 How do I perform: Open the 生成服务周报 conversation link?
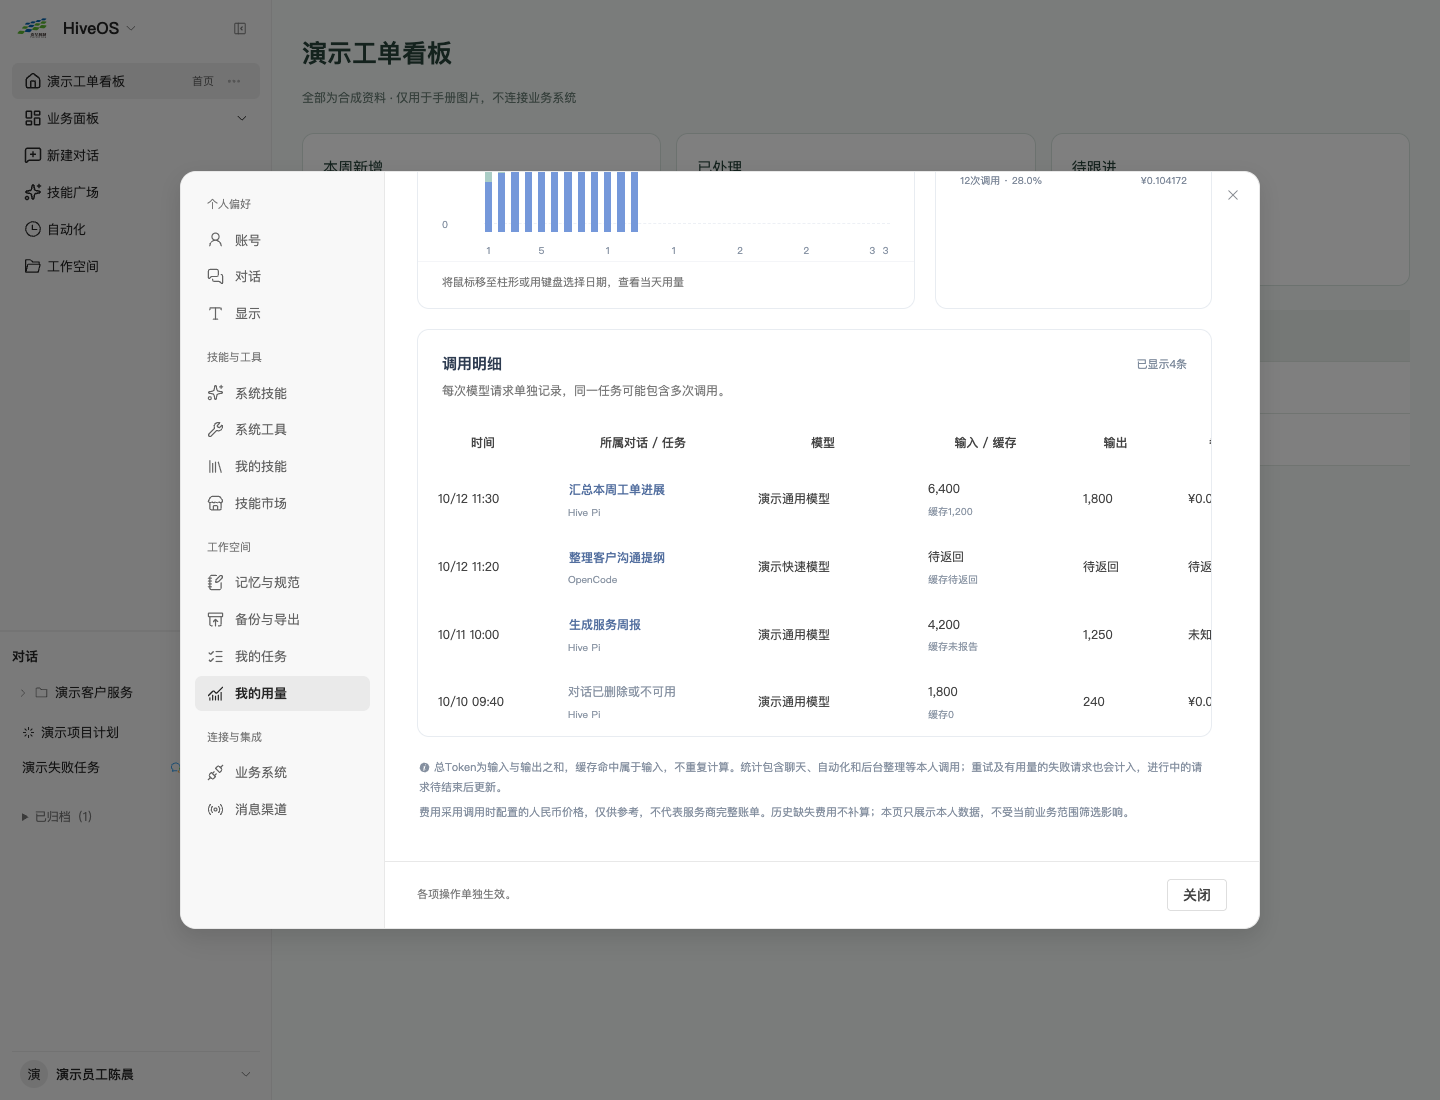click(605, 625)
